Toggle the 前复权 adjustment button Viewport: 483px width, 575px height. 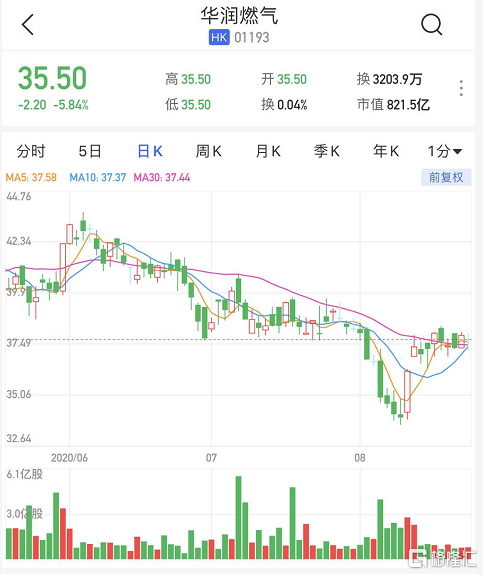point(446,178)
